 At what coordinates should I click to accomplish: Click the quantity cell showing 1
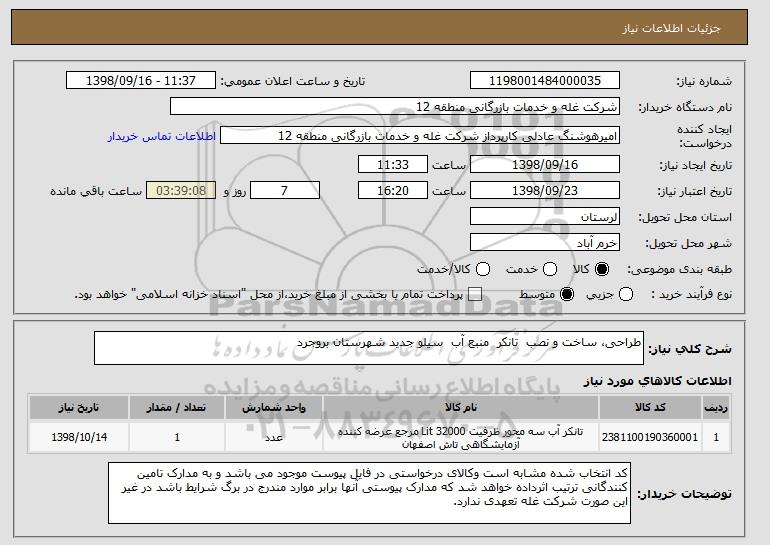tap(177, 437)
